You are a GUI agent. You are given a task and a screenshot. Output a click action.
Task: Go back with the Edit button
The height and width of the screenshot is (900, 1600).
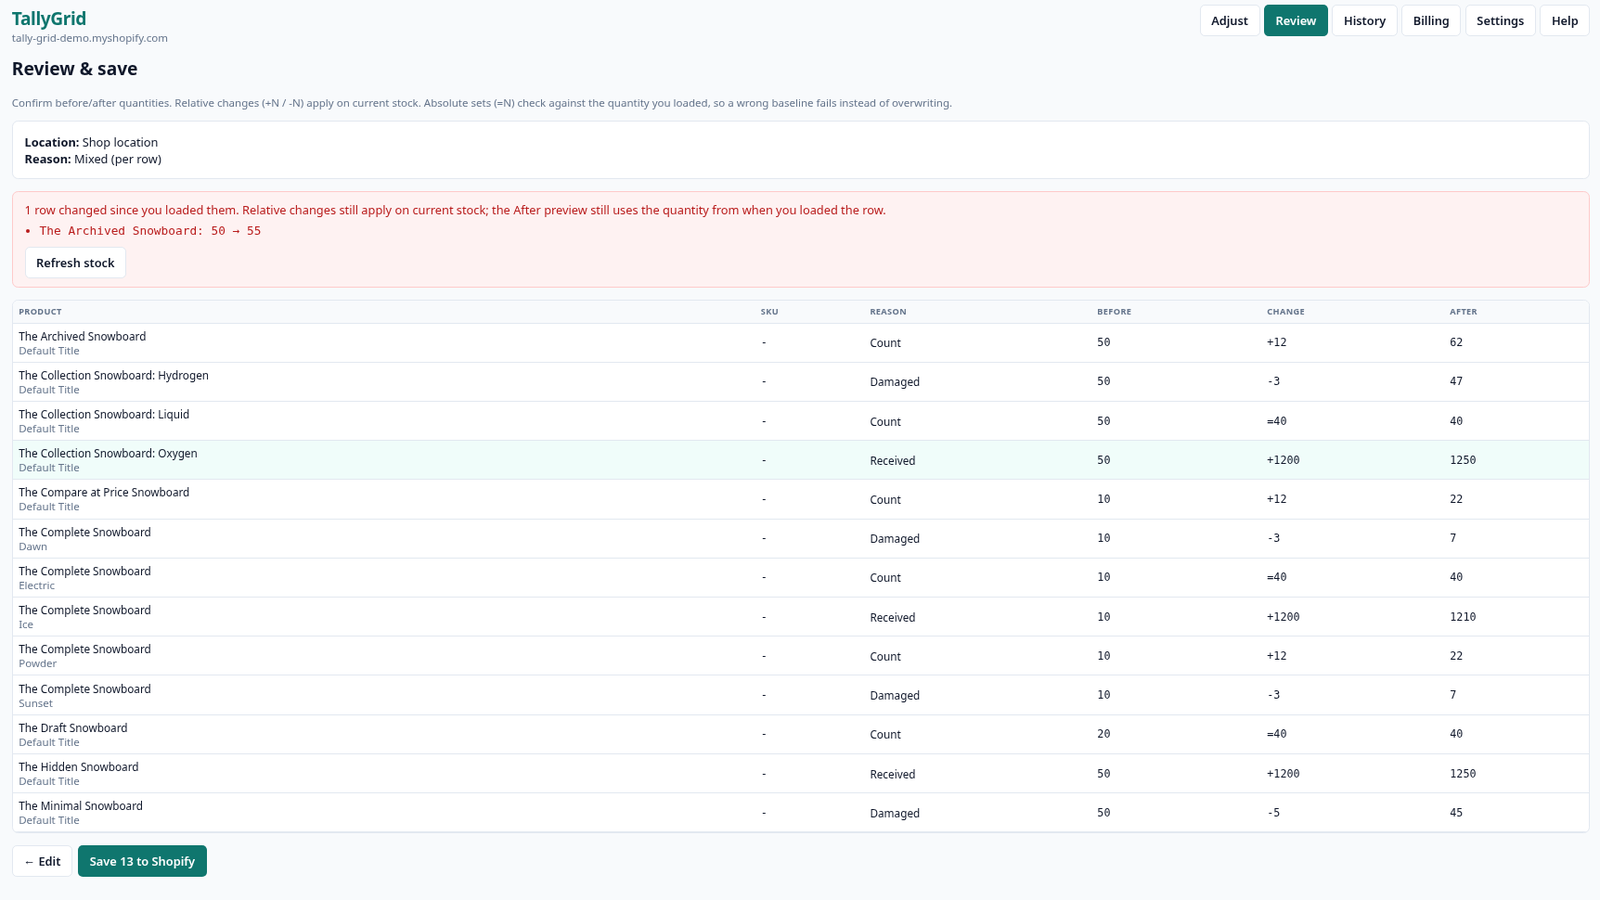pos(42,861)
